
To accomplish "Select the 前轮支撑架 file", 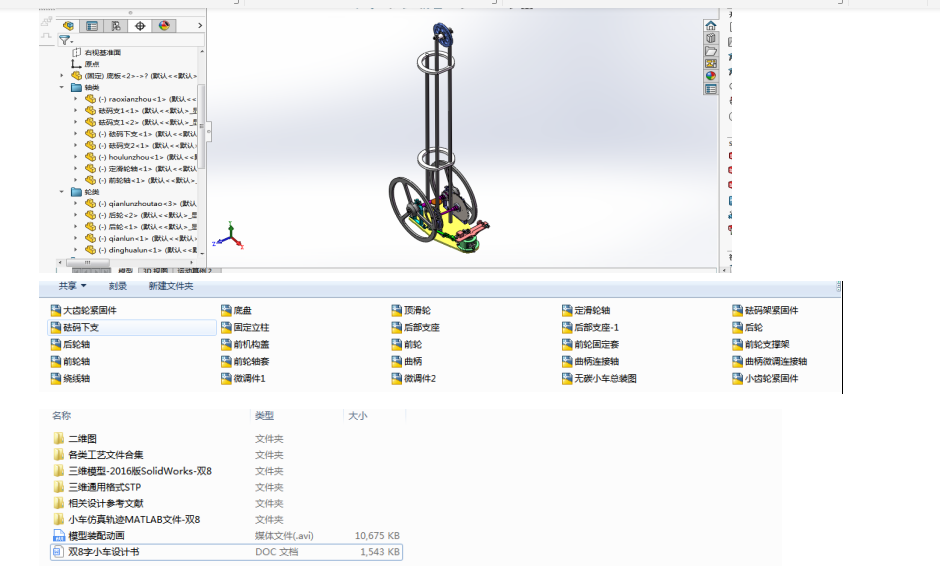I will click(x=761, y=344).
